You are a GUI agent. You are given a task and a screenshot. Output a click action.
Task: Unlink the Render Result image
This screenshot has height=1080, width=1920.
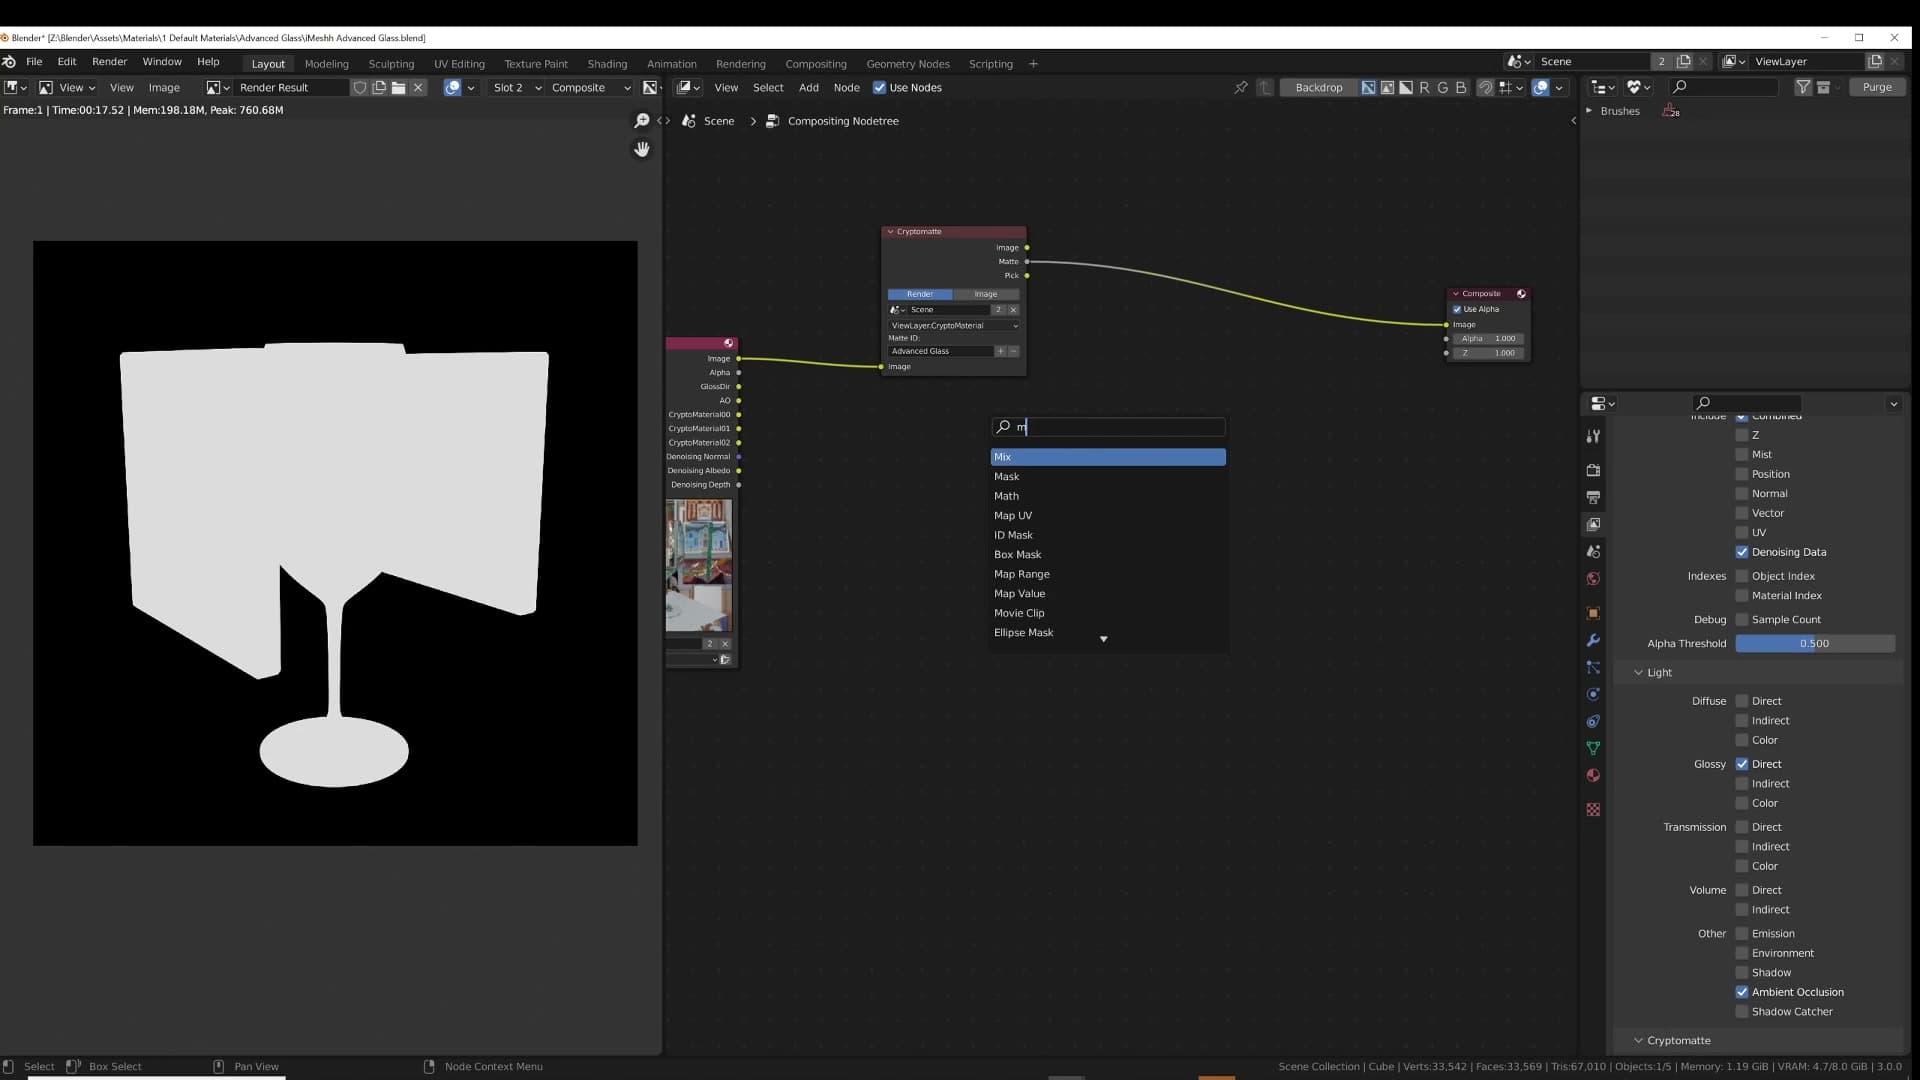click(x=418, y=88)
